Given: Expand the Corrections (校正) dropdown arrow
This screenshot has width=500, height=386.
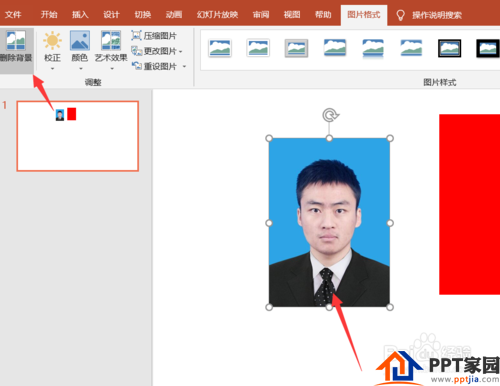Looking at the screenshot, I should (52, 69).
